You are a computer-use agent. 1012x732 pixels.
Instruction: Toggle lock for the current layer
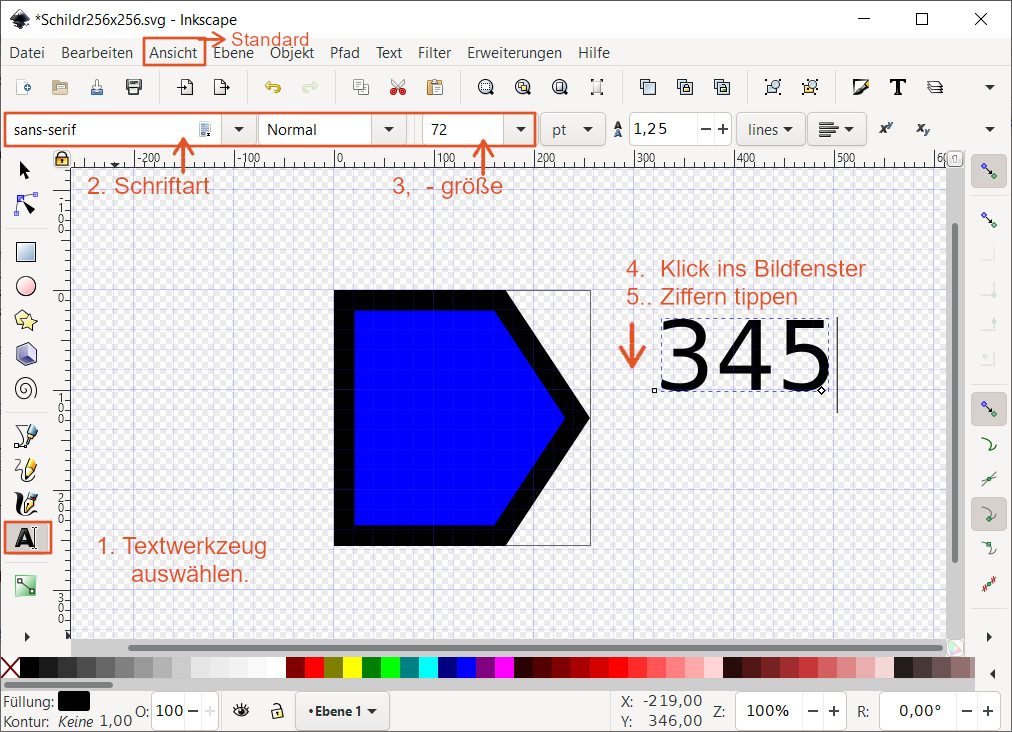(275, 711)
